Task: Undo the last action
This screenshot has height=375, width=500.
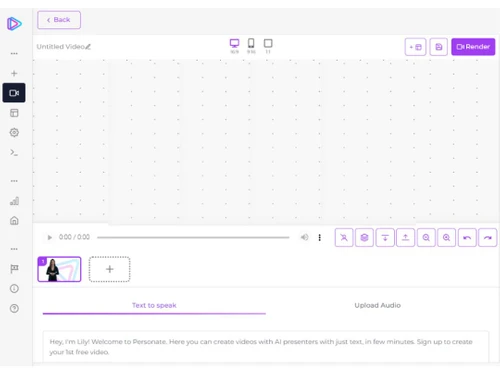Action: 467,237
